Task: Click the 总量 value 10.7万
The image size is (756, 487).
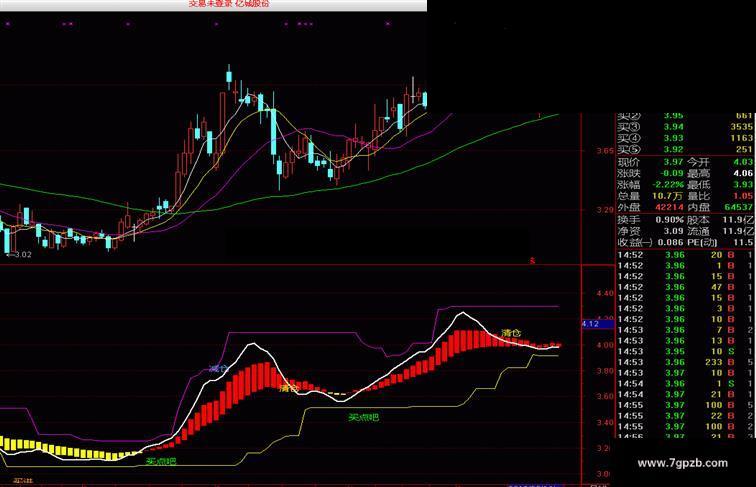Action: (667, 196)
